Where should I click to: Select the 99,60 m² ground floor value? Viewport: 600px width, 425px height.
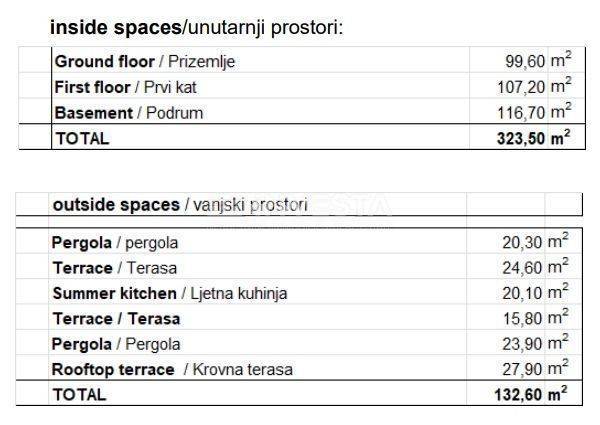[538, 60]
